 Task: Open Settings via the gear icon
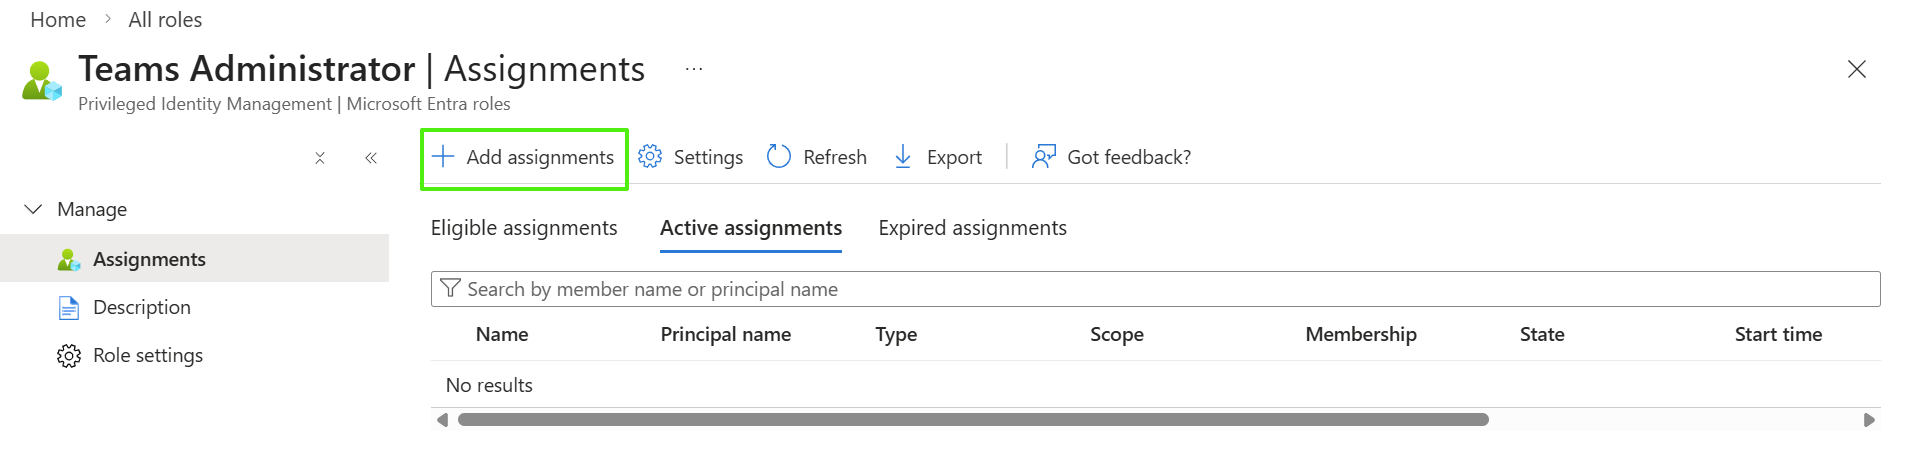click(x=650, y=157)
